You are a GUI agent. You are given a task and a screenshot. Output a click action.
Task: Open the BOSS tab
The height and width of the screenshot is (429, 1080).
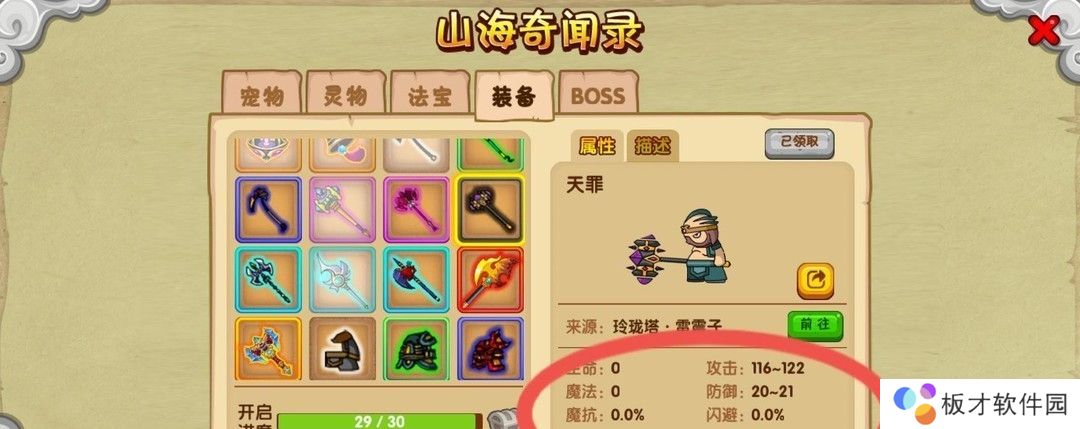(x=598, y=96)
